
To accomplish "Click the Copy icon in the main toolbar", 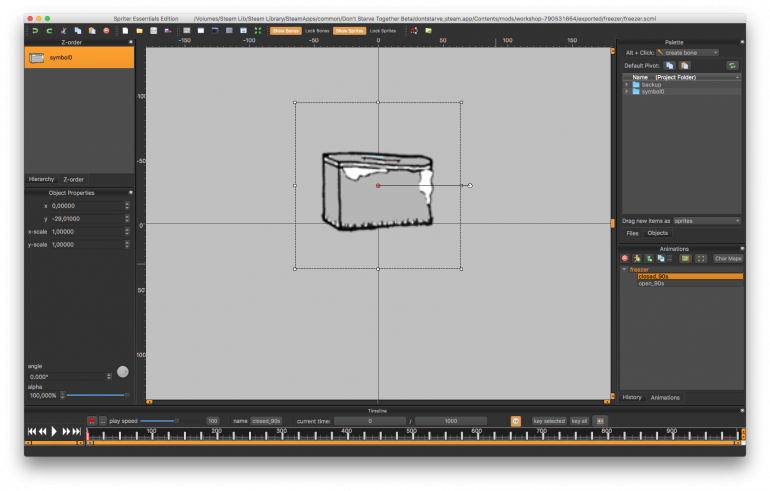I will tap(78, 30).
